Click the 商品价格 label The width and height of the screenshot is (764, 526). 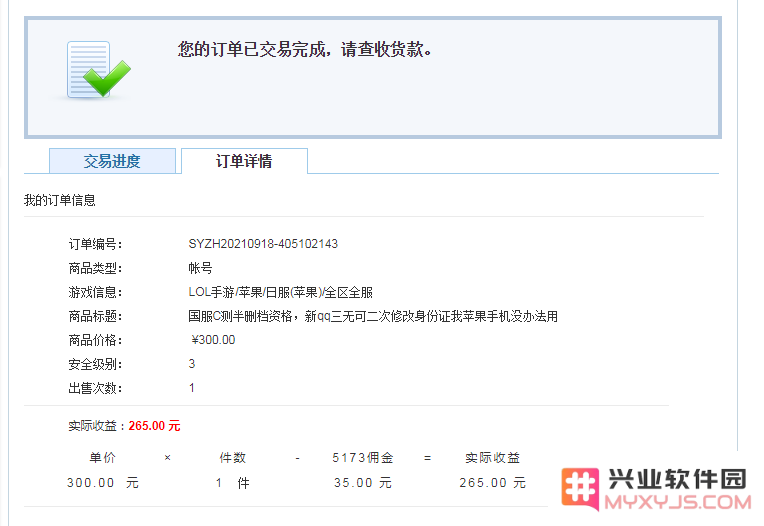pos(96,340)
